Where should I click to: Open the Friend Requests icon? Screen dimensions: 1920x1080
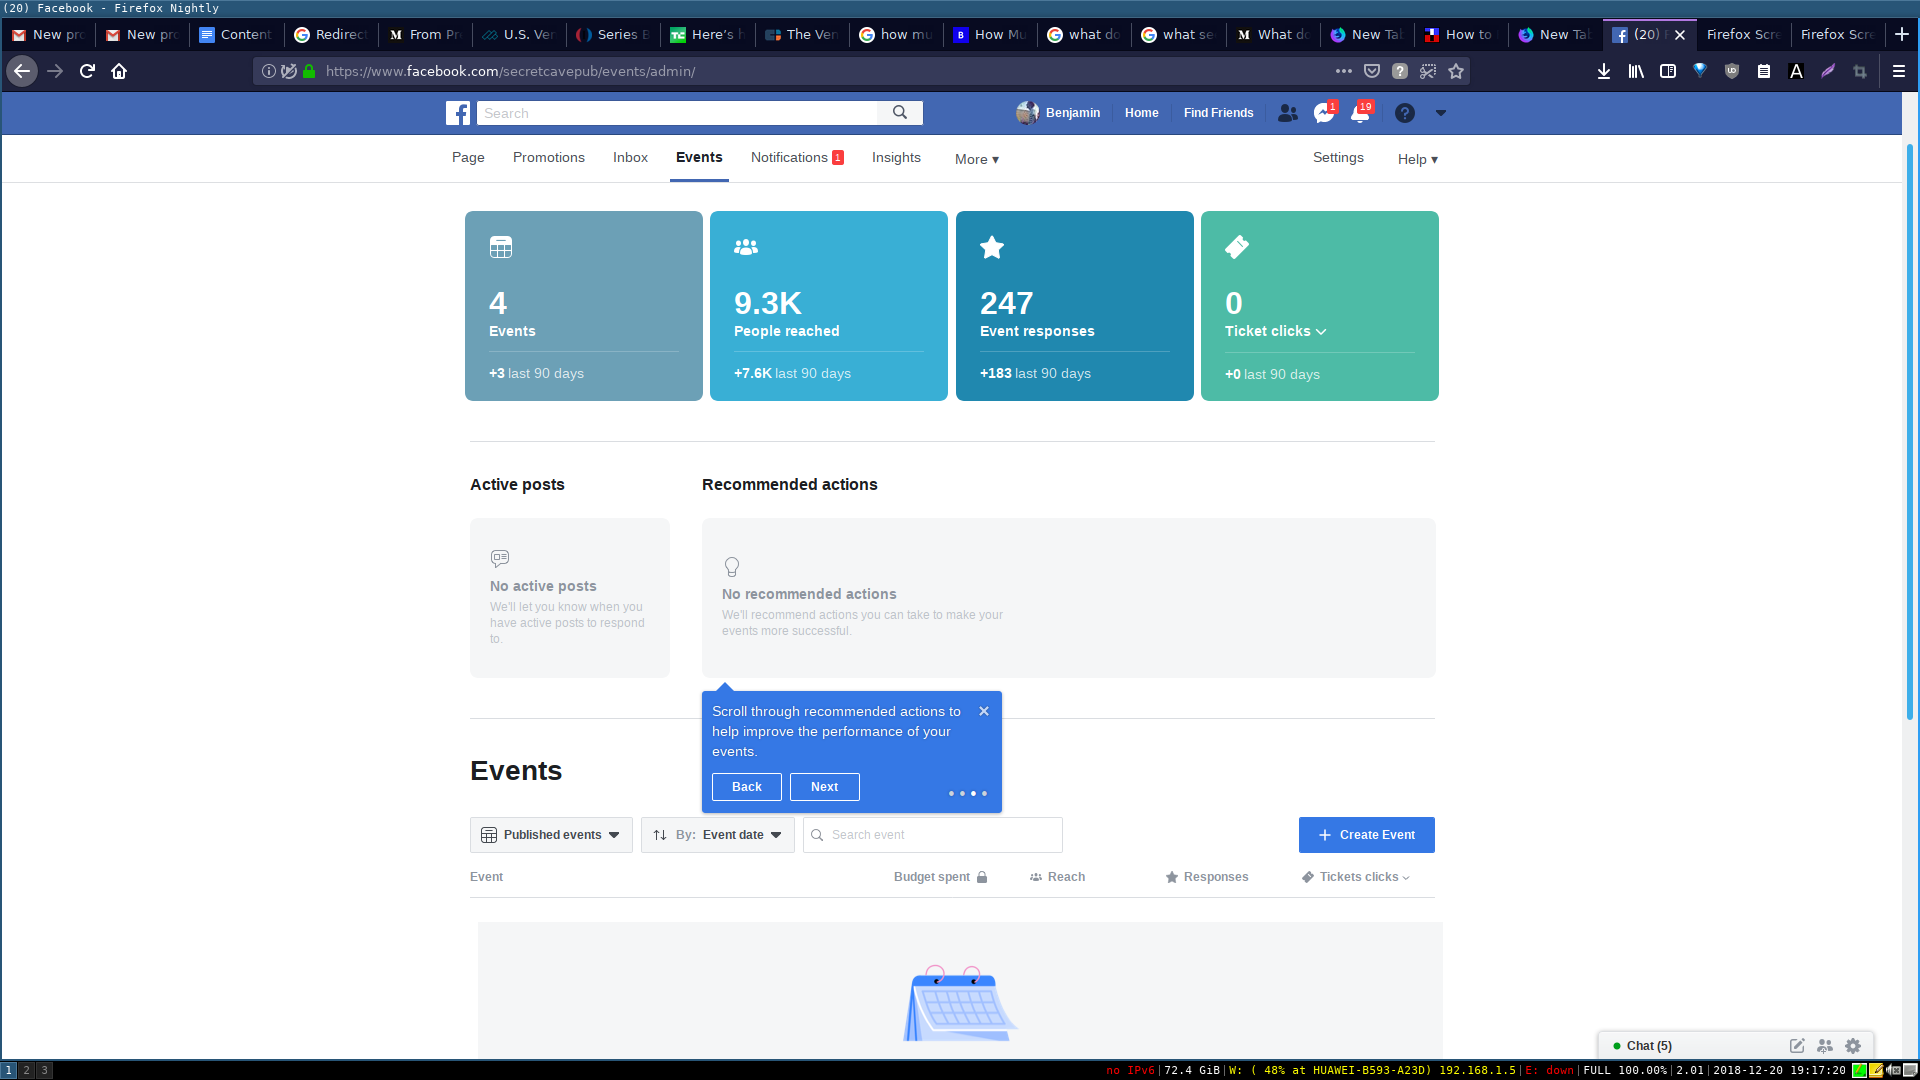point(1288,113)
